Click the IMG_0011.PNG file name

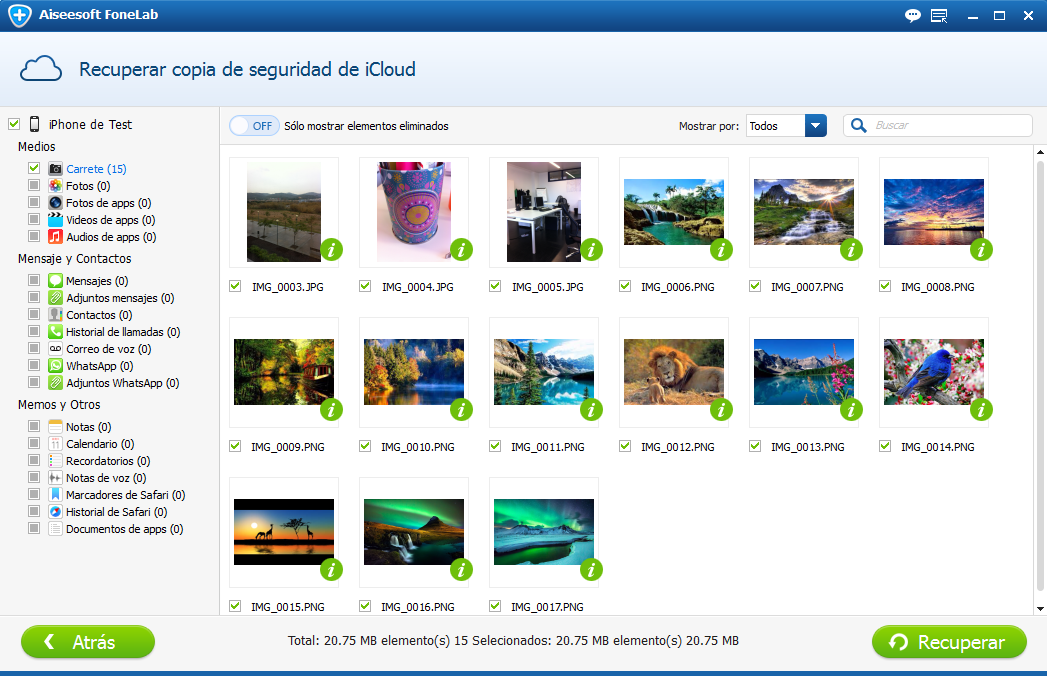pyautogui.click(x=548, y=447)
